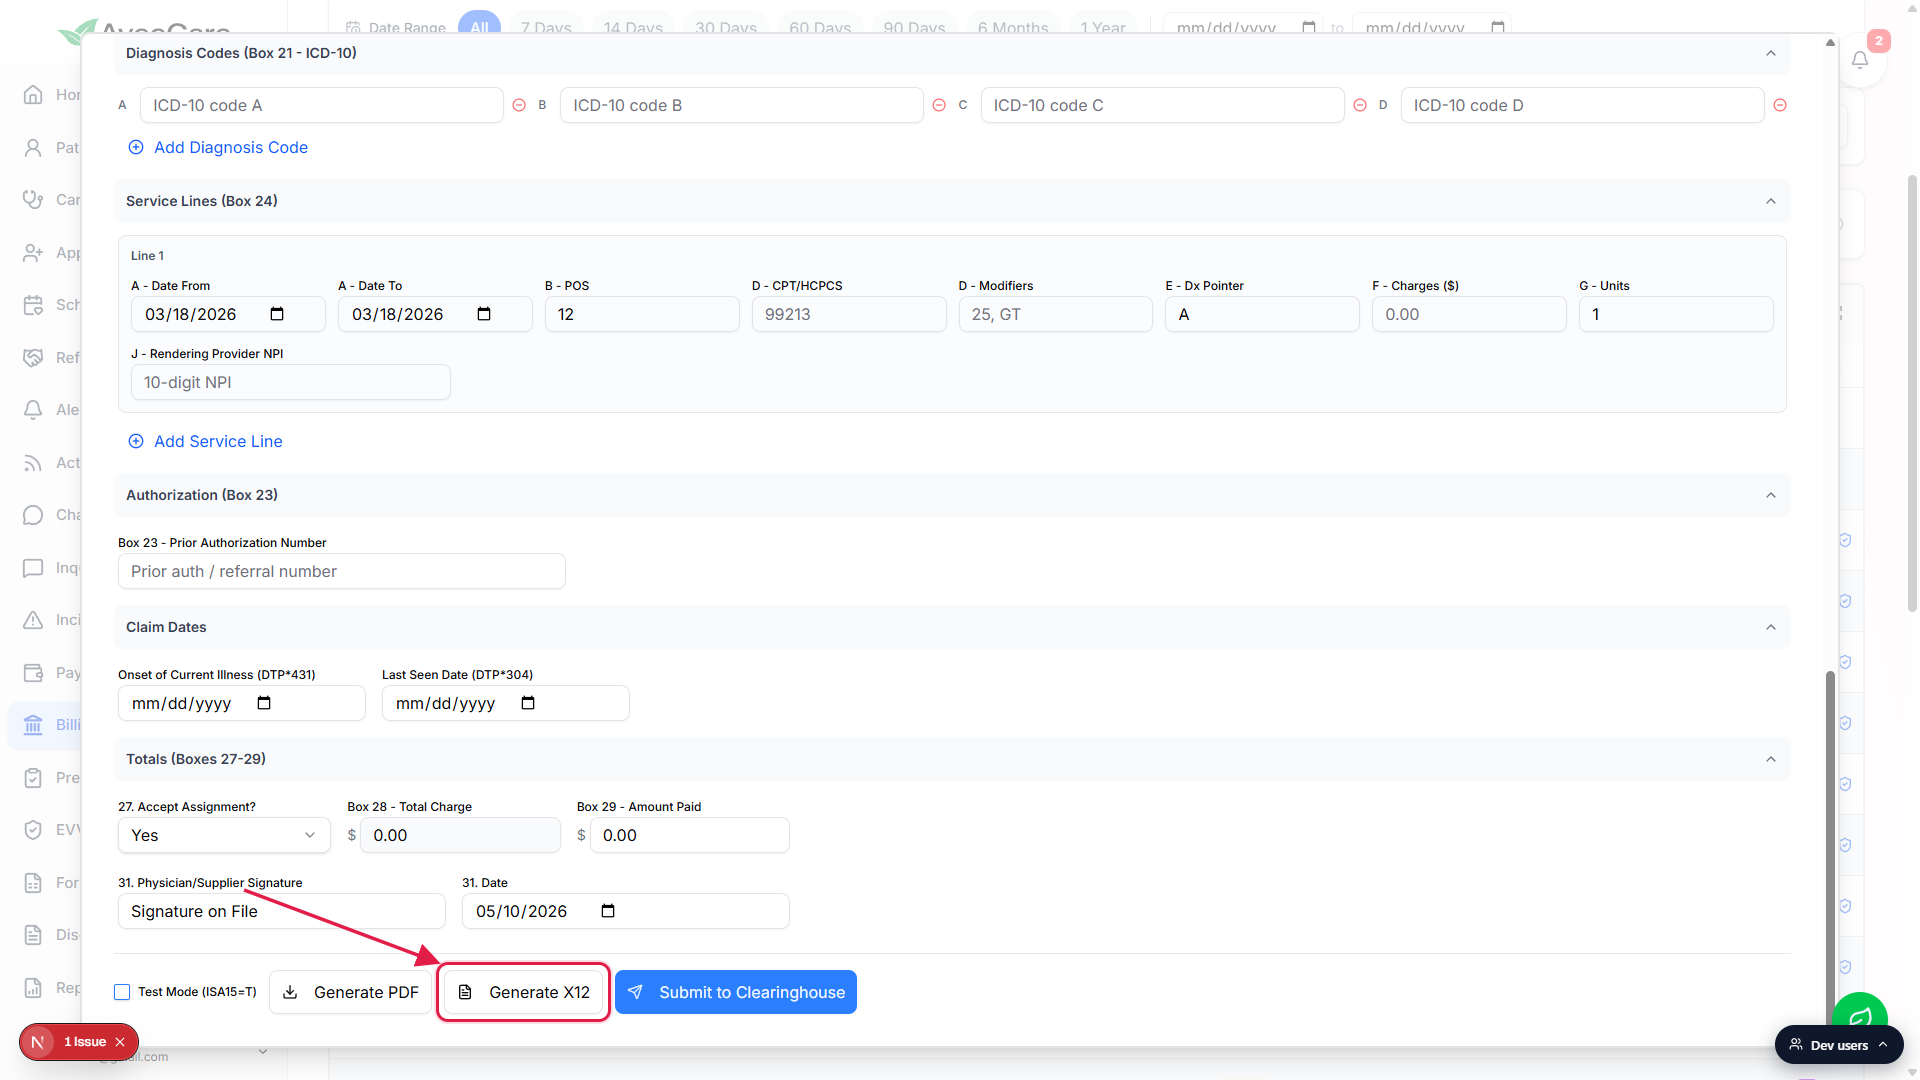Screen dimensions: 1920x1080
Task: Click Add Diagnosis Code link
Action: point(218,147)
